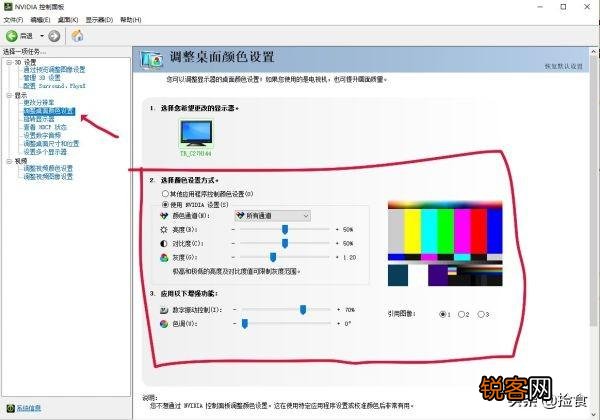The image size is (600, 420).
Task: Click the 灰度 gamma slider handle
Action: tap(273, 257)
